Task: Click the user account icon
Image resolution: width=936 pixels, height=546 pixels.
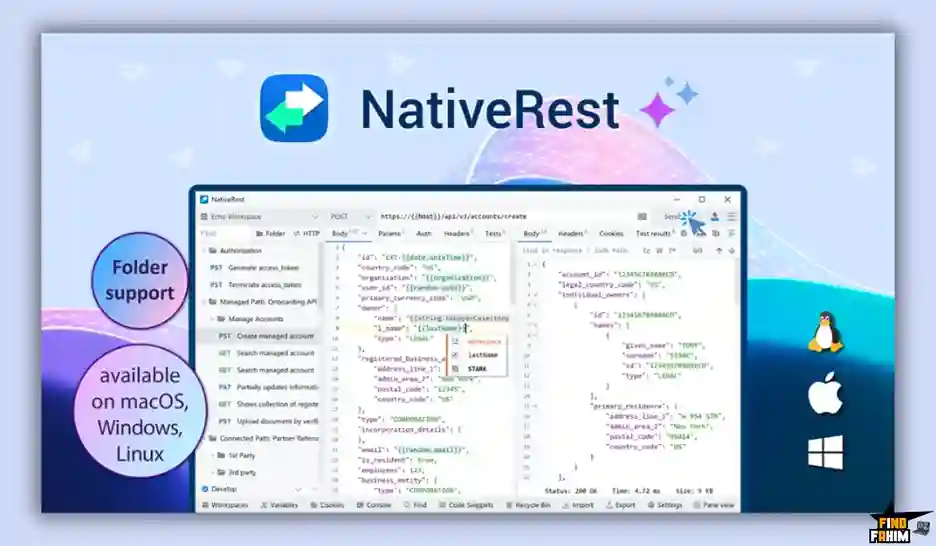Action: click(715, 217)
